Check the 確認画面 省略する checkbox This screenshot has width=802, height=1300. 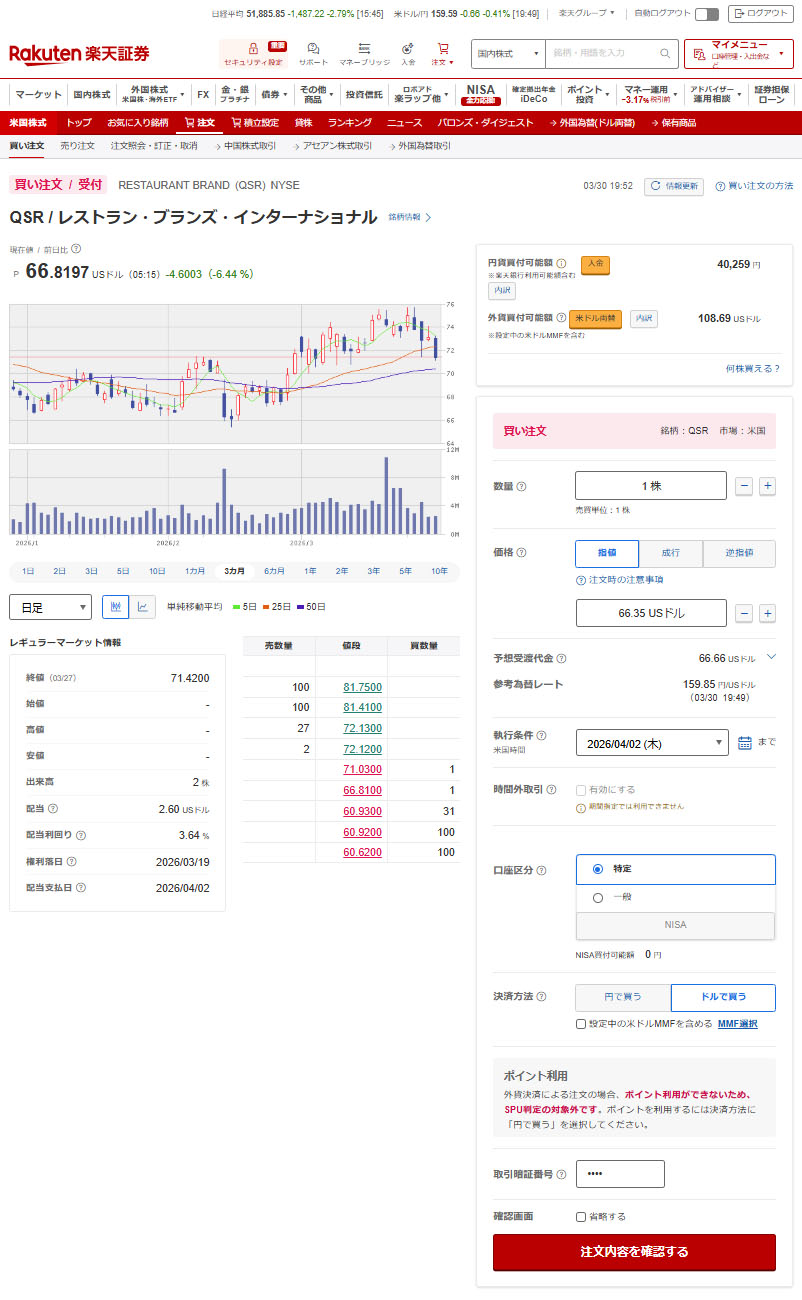click(581, 1217)
